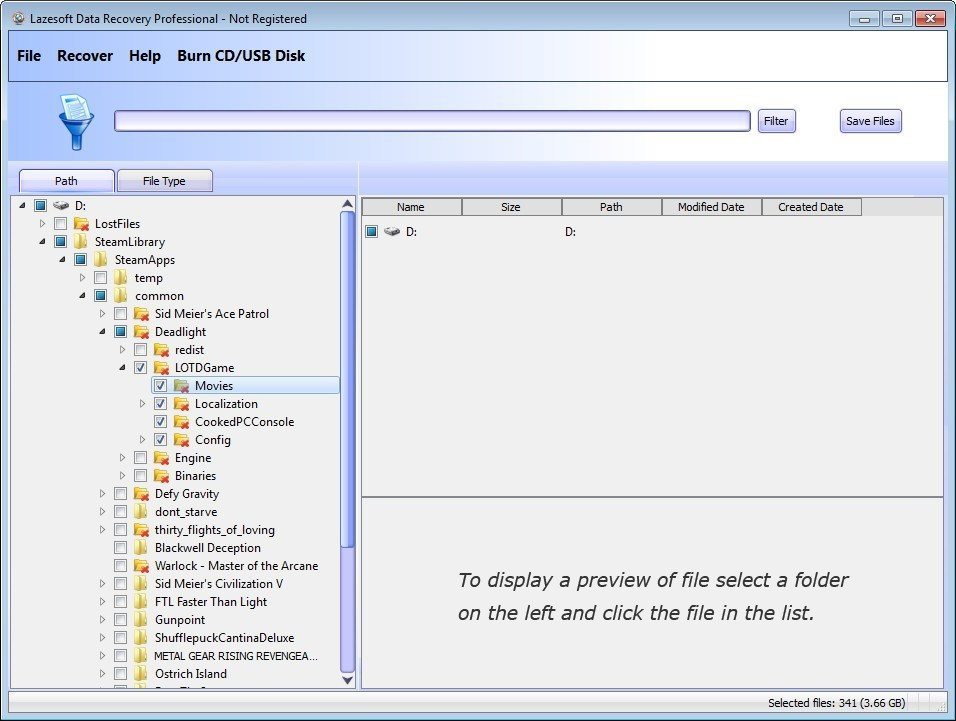Click the SteamApps folder icon
The image size is (956, 721).
pos(101,259)
